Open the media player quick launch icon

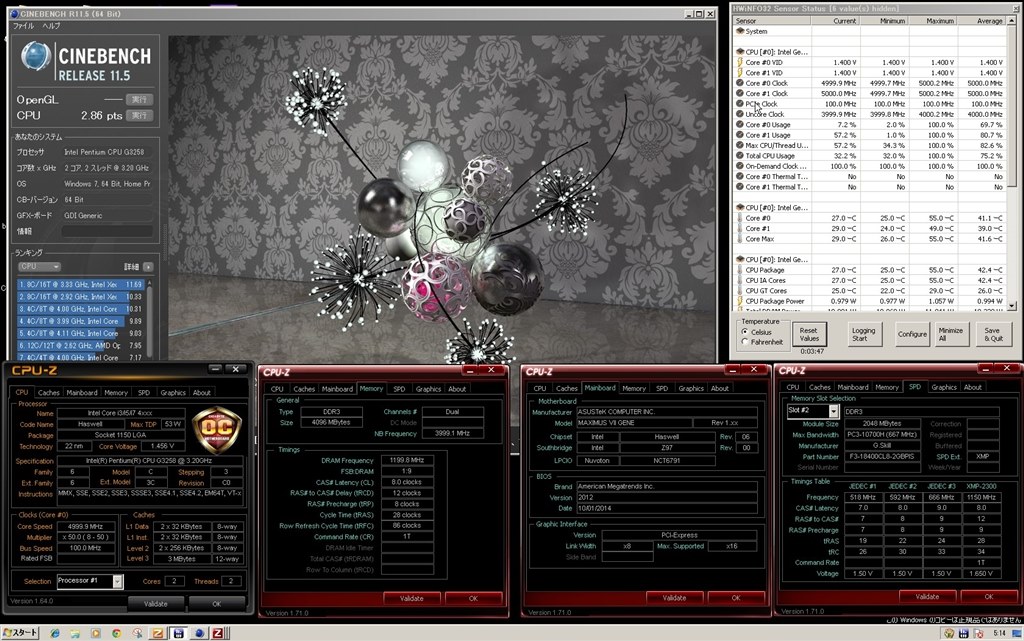coord(96,633)
